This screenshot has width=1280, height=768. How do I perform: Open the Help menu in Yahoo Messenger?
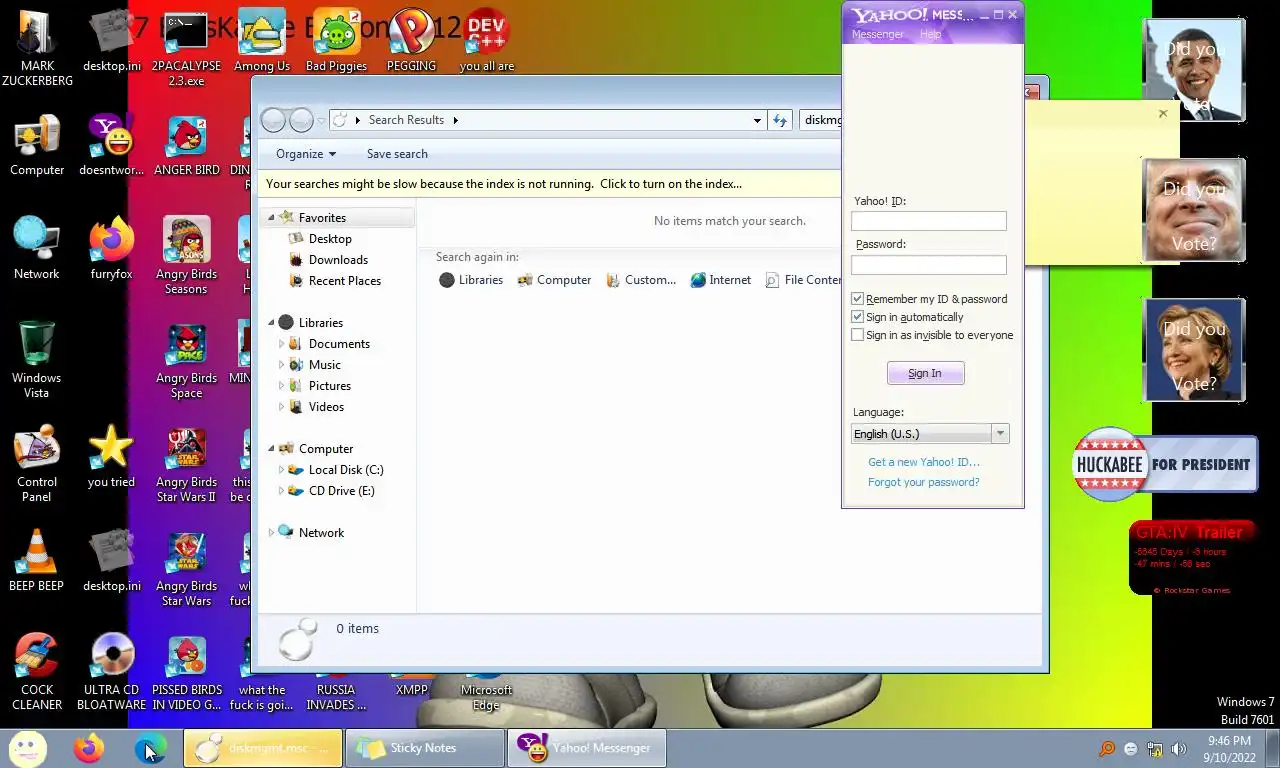tap(930, 34)
